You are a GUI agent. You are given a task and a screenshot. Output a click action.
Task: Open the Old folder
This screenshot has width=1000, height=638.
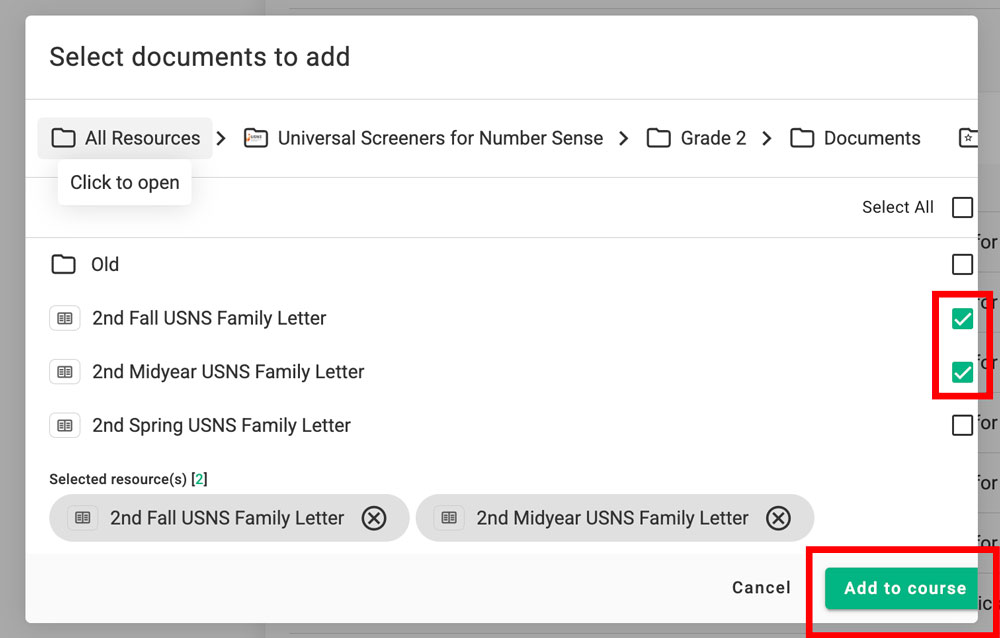pos(105,265)
